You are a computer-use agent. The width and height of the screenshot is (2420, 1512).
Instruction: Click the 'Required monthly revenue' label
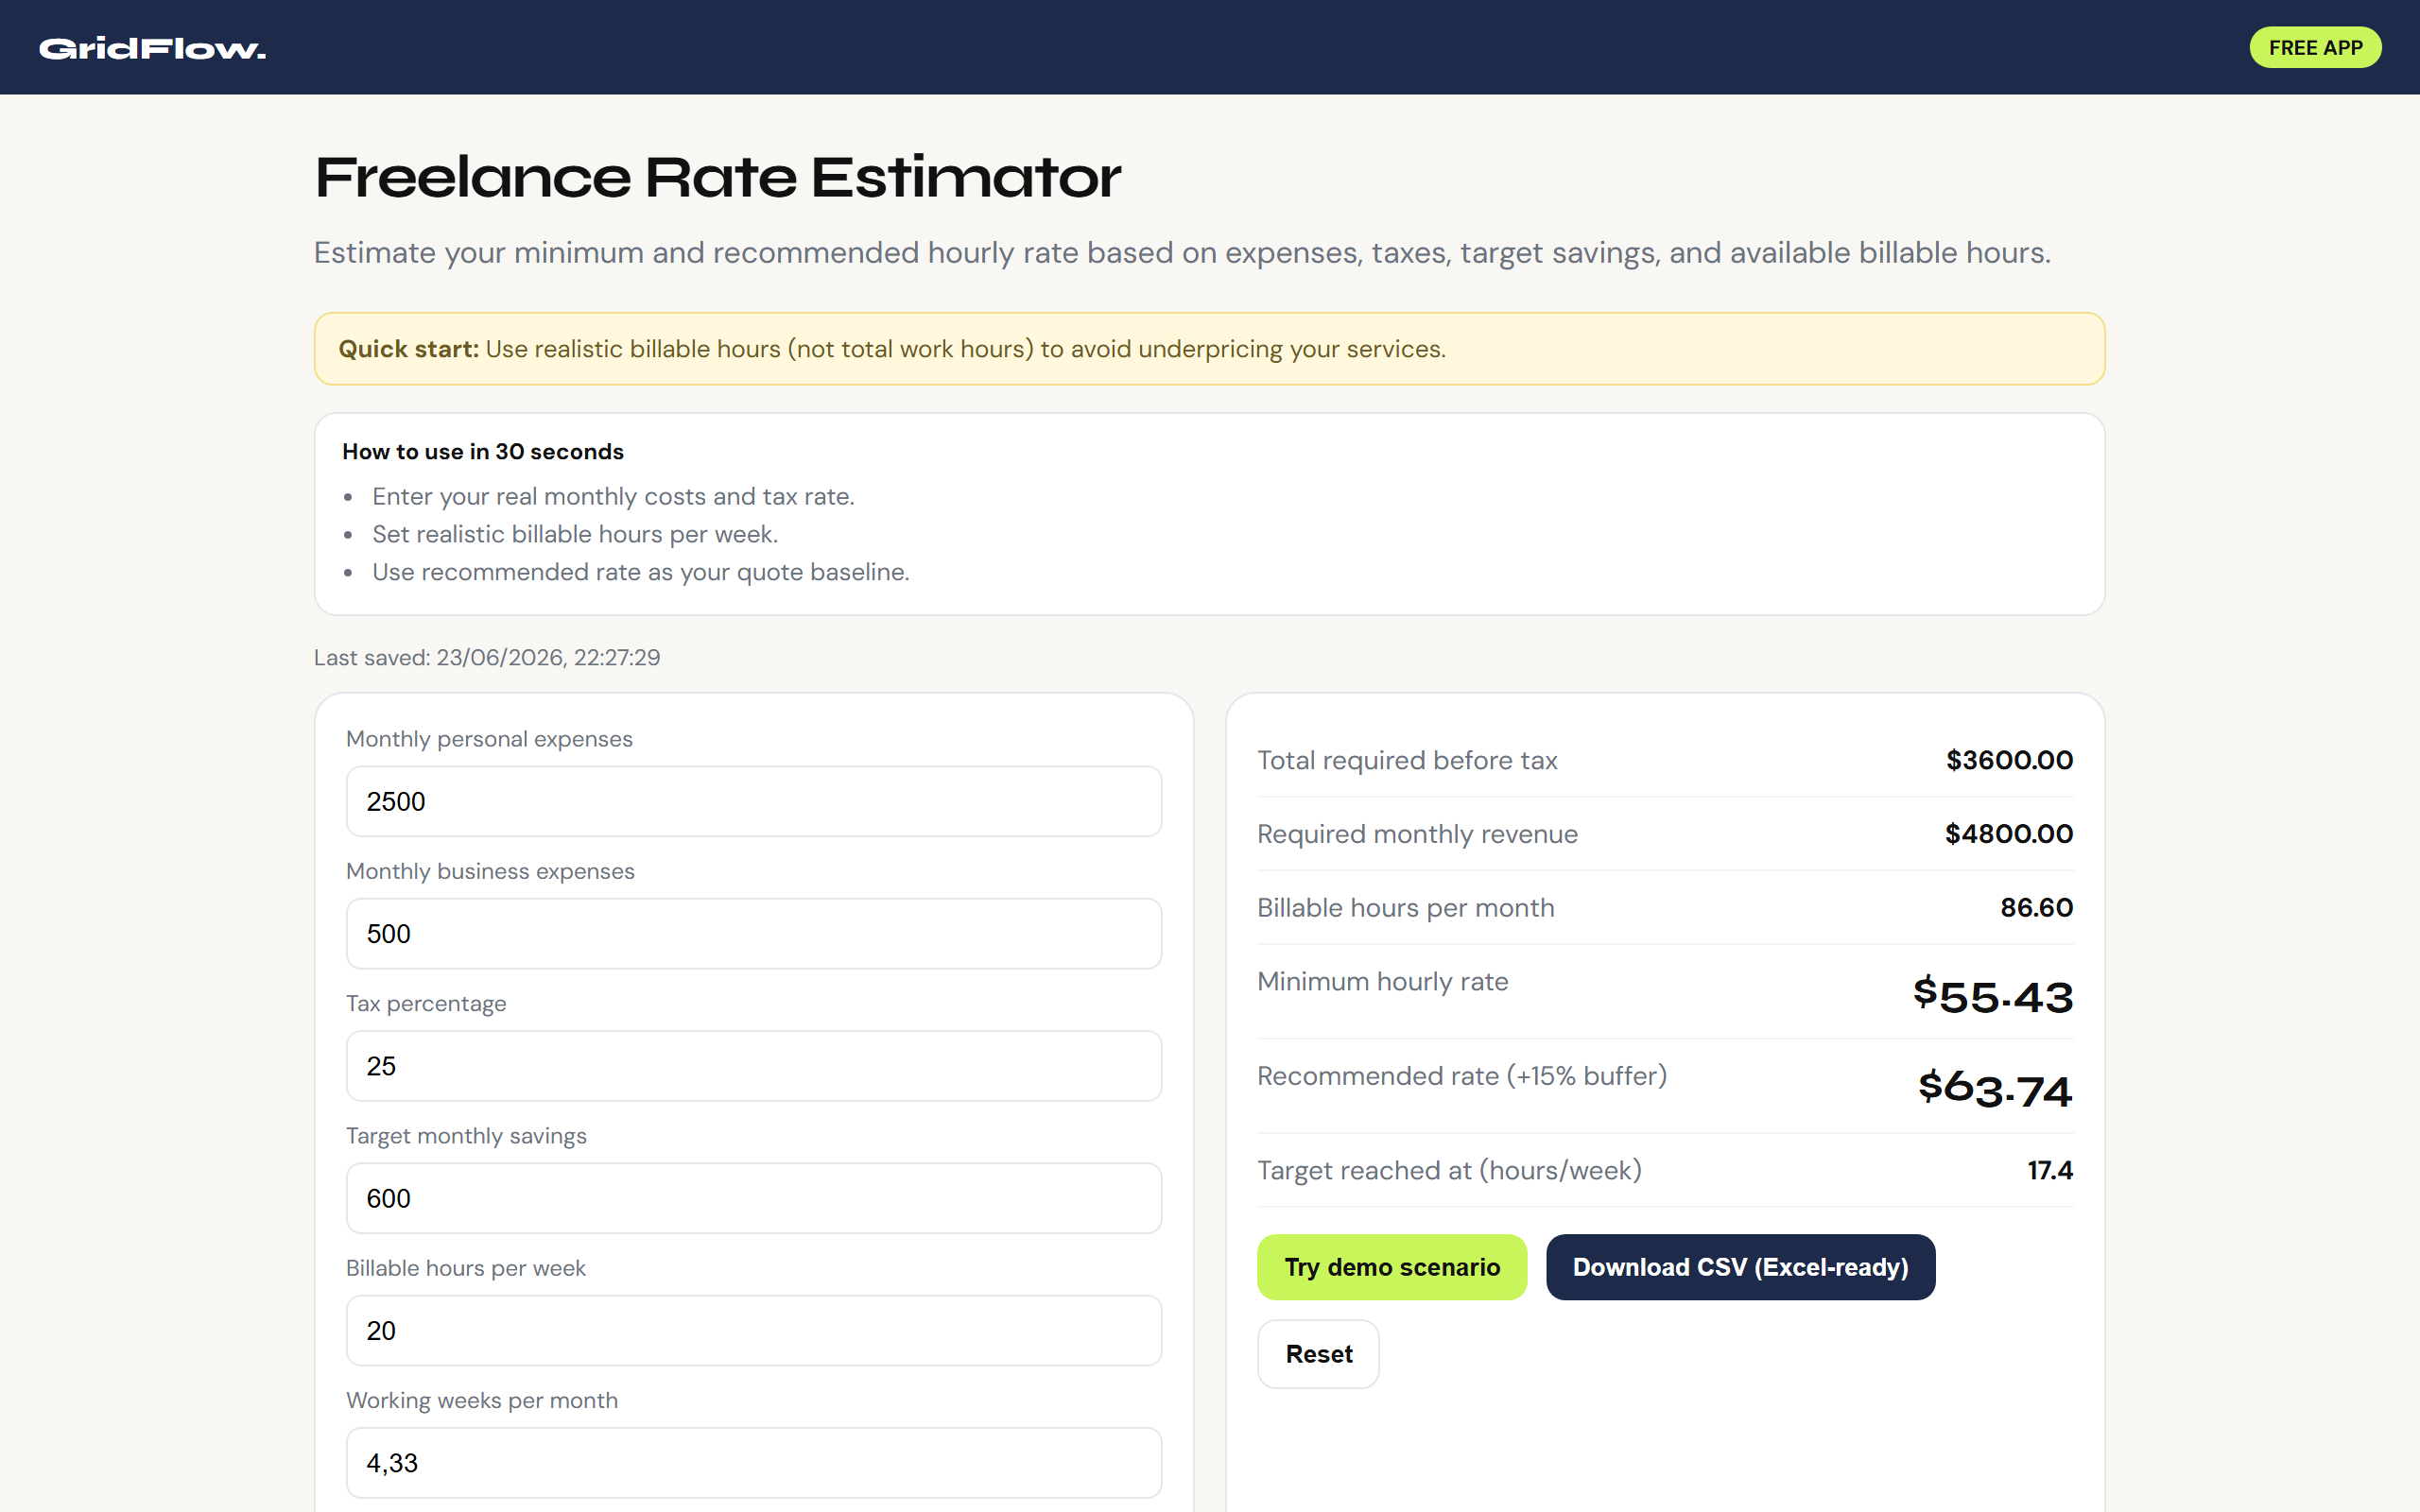[x=1417, y=834]
